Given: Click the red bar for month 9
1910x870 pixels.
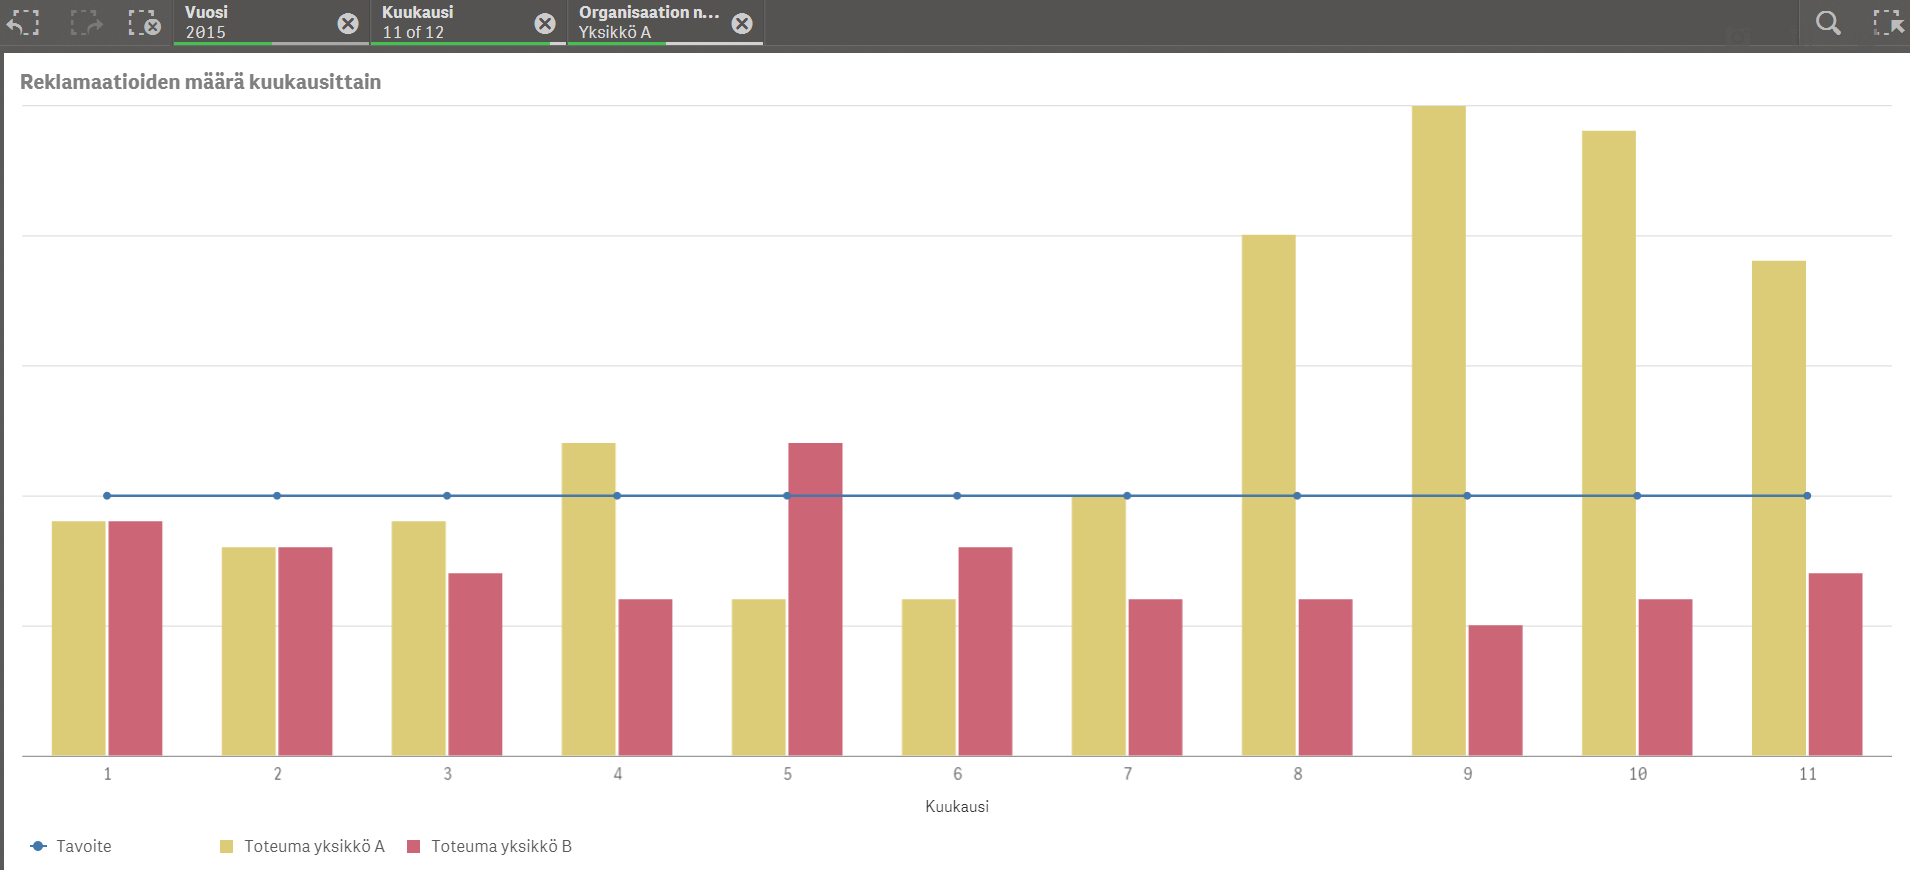Looking at the screenshot, I should pos(1495,690).
